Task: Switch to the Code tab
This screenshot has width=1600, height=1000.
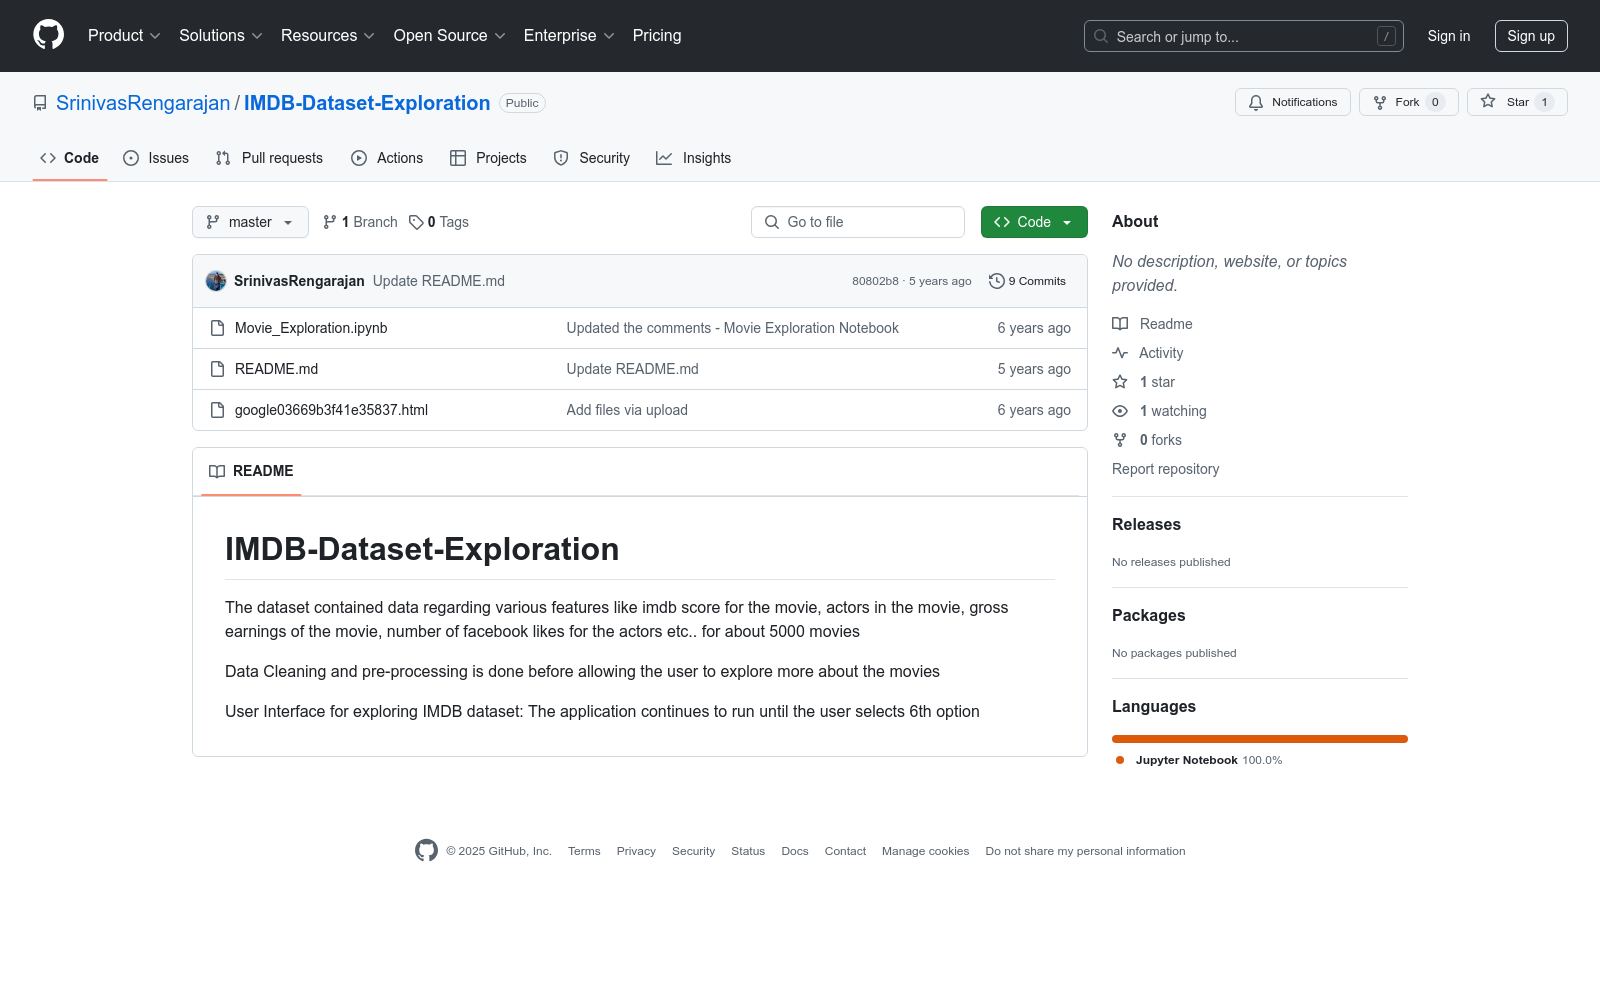Action: [x=70, y=158]
